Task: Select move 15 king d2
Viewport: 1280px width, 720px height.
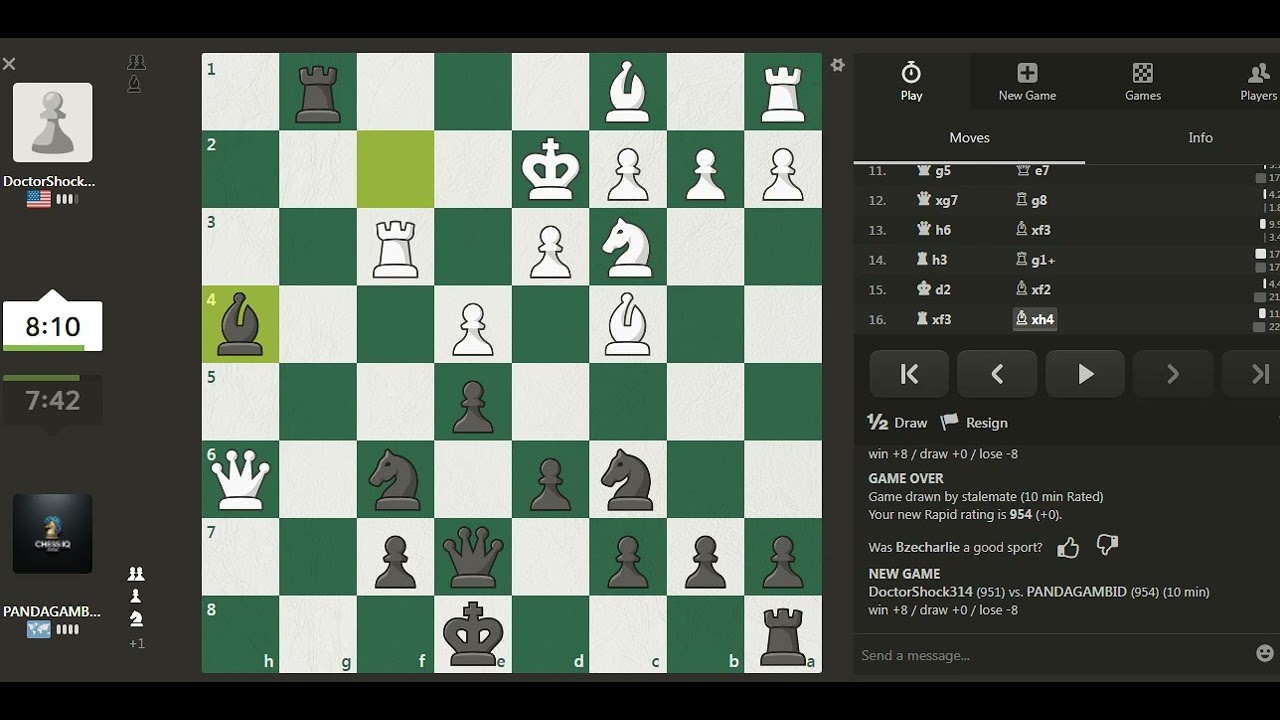Action: point(934,289)
